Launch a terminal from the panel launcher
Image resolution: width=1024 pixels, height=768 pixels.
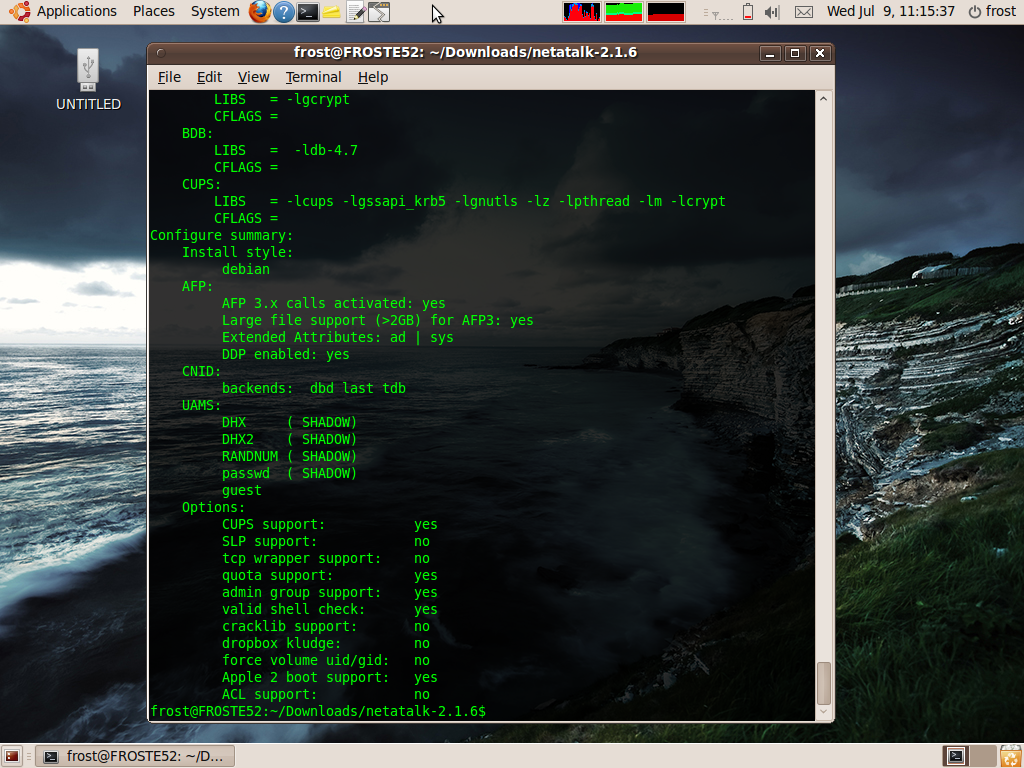point(308,12)
